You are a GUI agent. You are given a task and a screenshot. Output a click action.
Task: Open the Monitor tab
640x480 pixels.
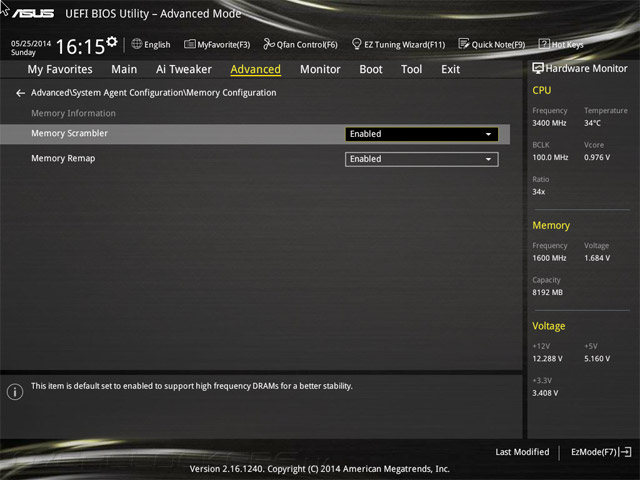[320, 69]
